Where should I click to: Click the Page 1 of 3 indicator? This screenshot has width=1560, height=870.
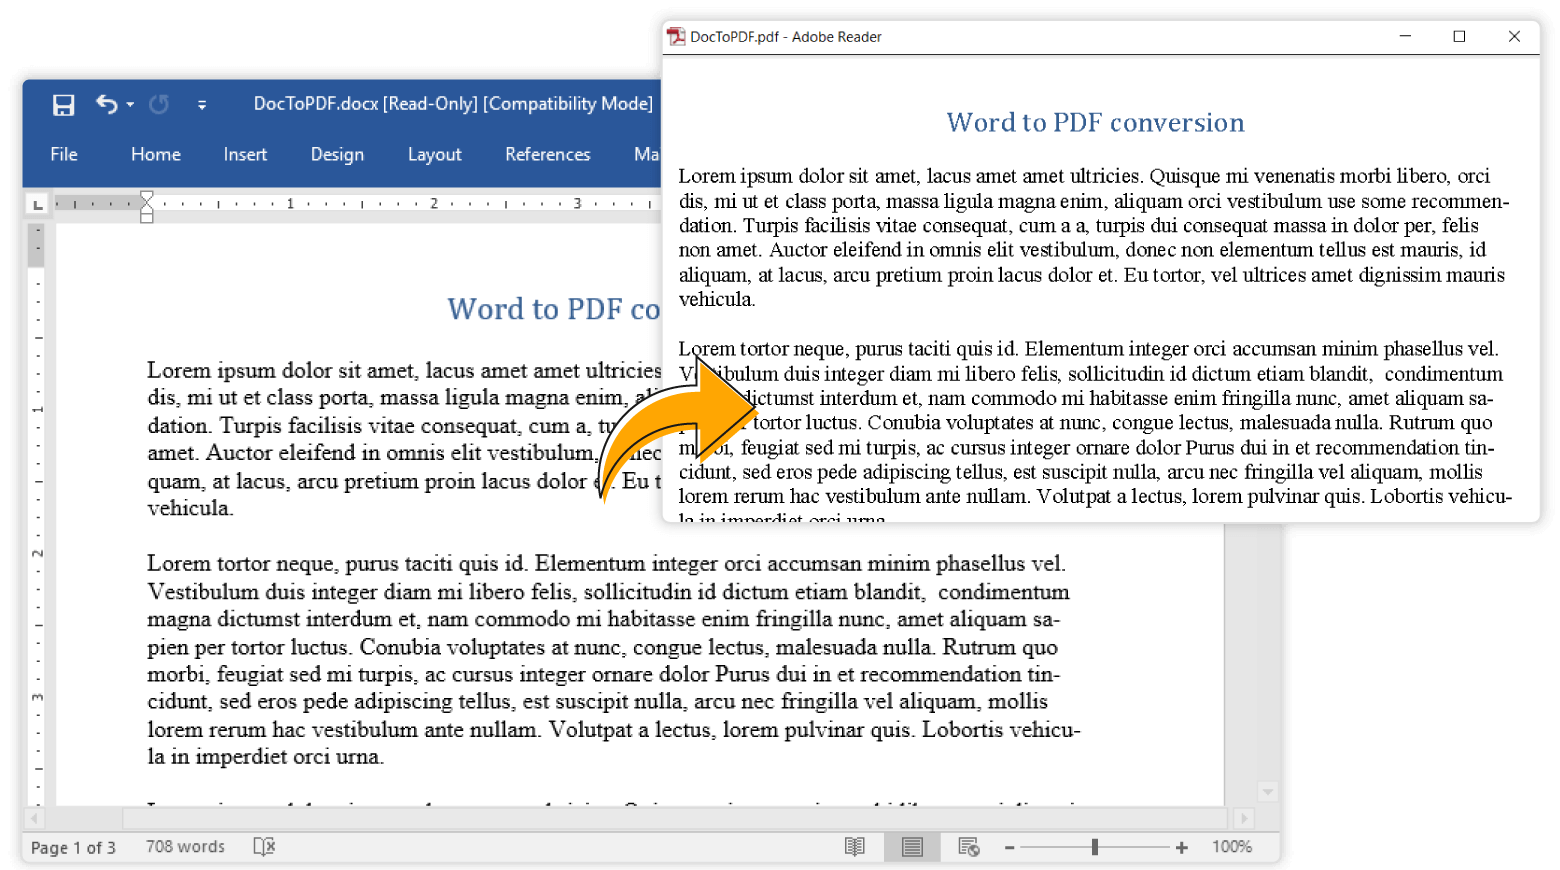pyautogui.click(x=73, y=847)
